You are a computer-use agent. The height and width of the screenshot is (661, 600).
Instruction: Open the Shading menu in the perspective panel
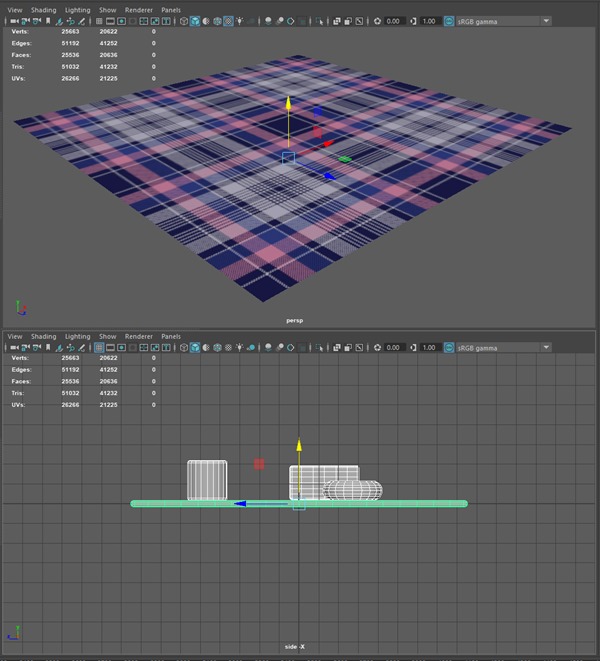pyautogui.click(x=43, y=9)
